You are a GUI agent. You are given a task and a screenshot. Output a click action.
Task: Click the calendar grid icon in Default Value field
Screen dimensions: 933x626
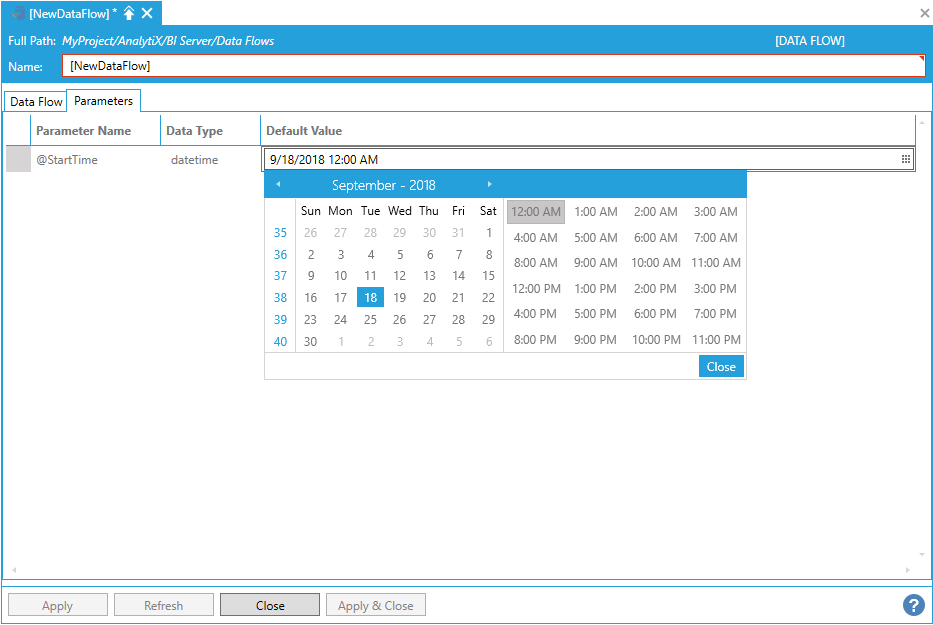coord(905,159)
